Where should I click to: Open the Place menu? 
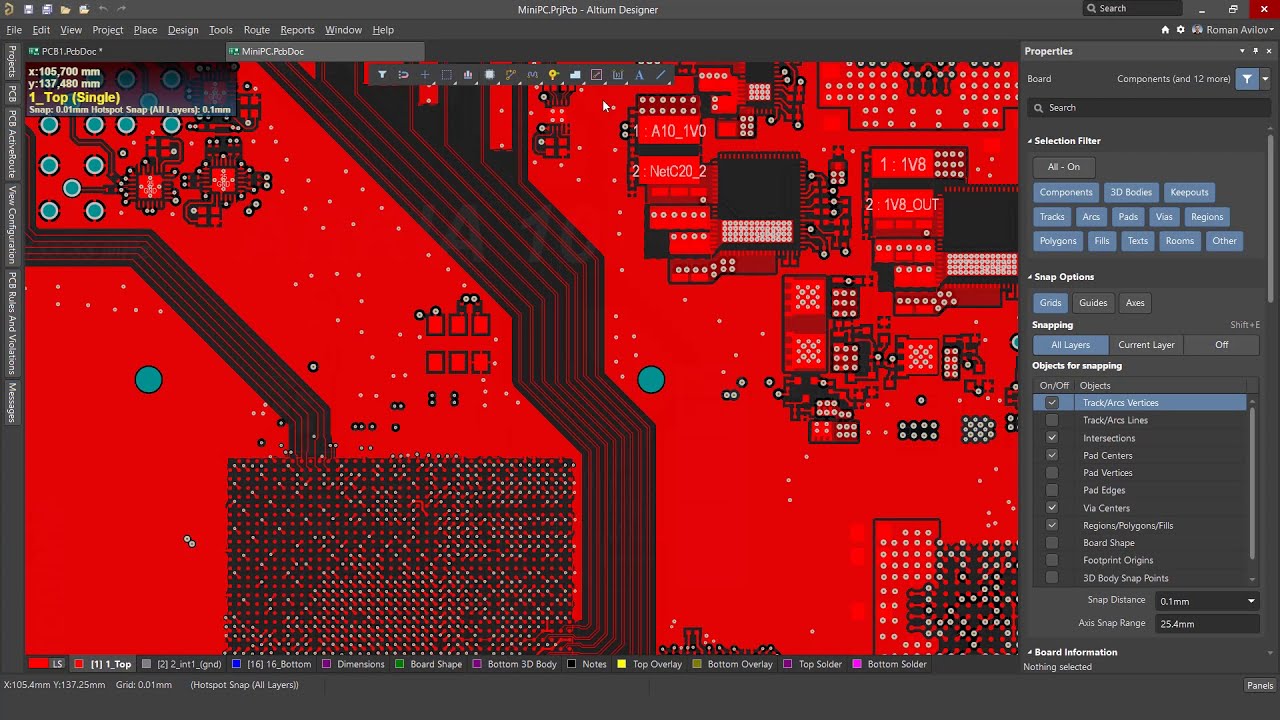tap(145, 30)
